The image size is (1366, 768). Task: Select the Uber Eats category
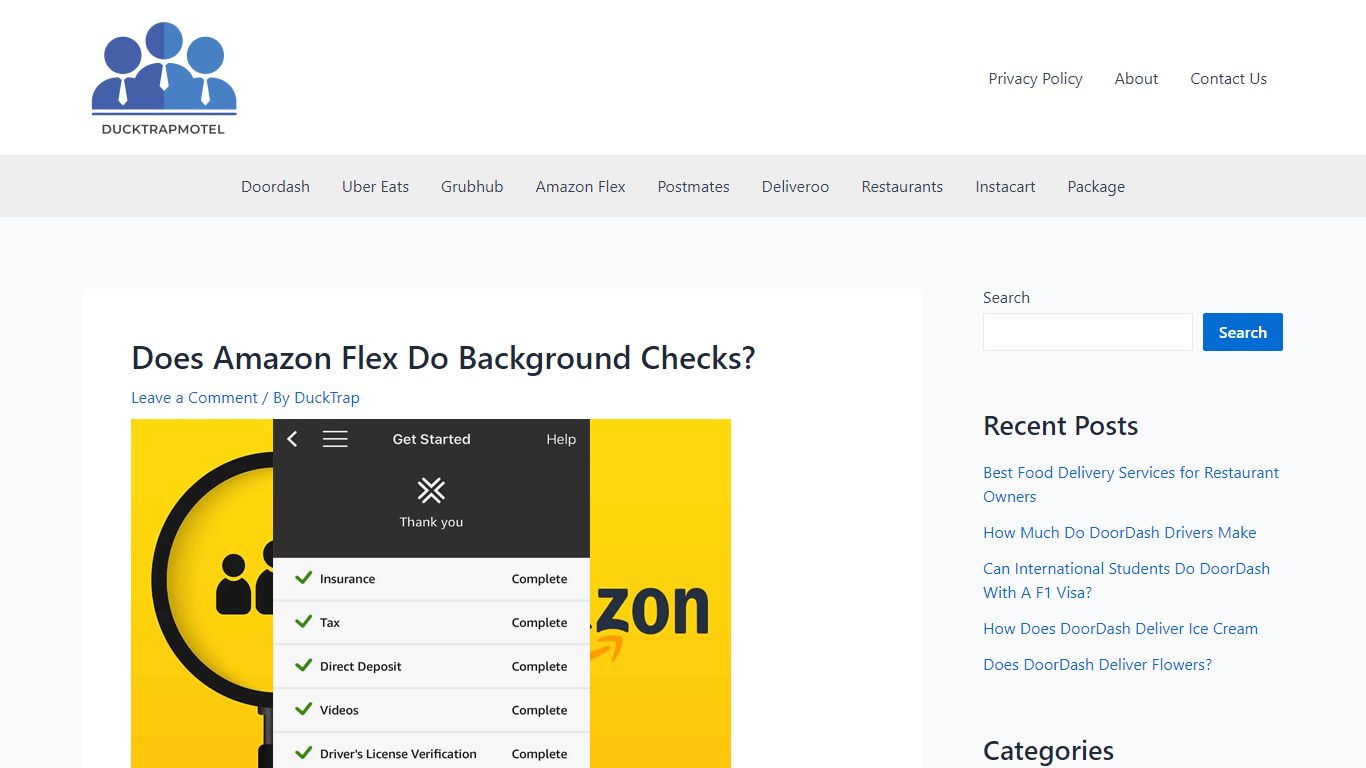(375, 186)
